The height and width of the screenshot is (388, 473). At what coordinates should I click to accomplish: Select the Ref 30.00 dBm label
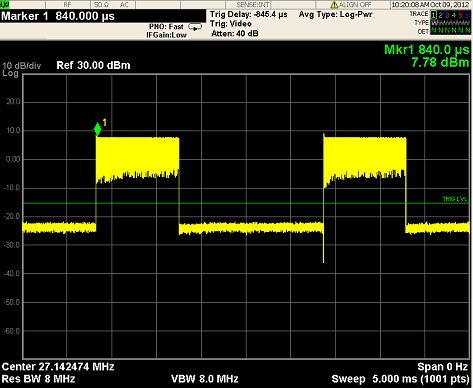93,65
